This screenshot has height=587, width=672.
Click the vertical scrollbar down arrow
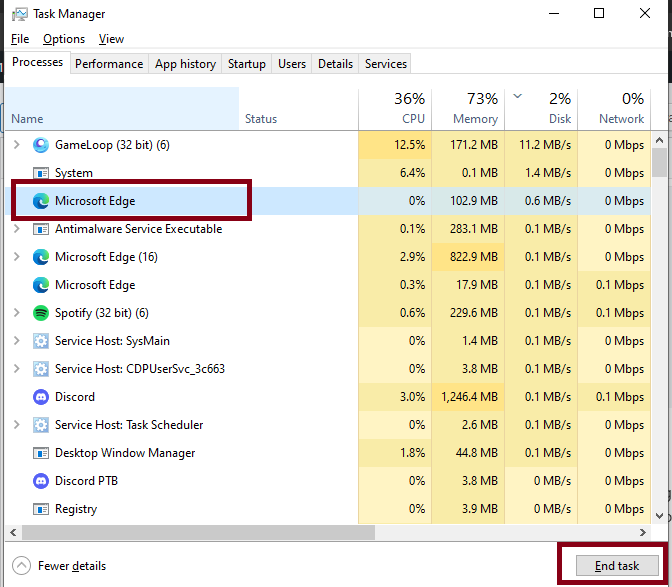coord(659,516)
